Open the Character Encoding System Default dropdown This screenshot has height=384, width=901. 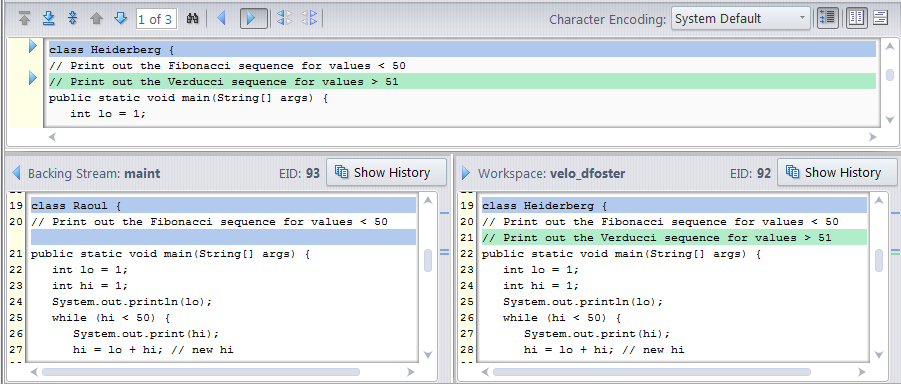point(741,18)
